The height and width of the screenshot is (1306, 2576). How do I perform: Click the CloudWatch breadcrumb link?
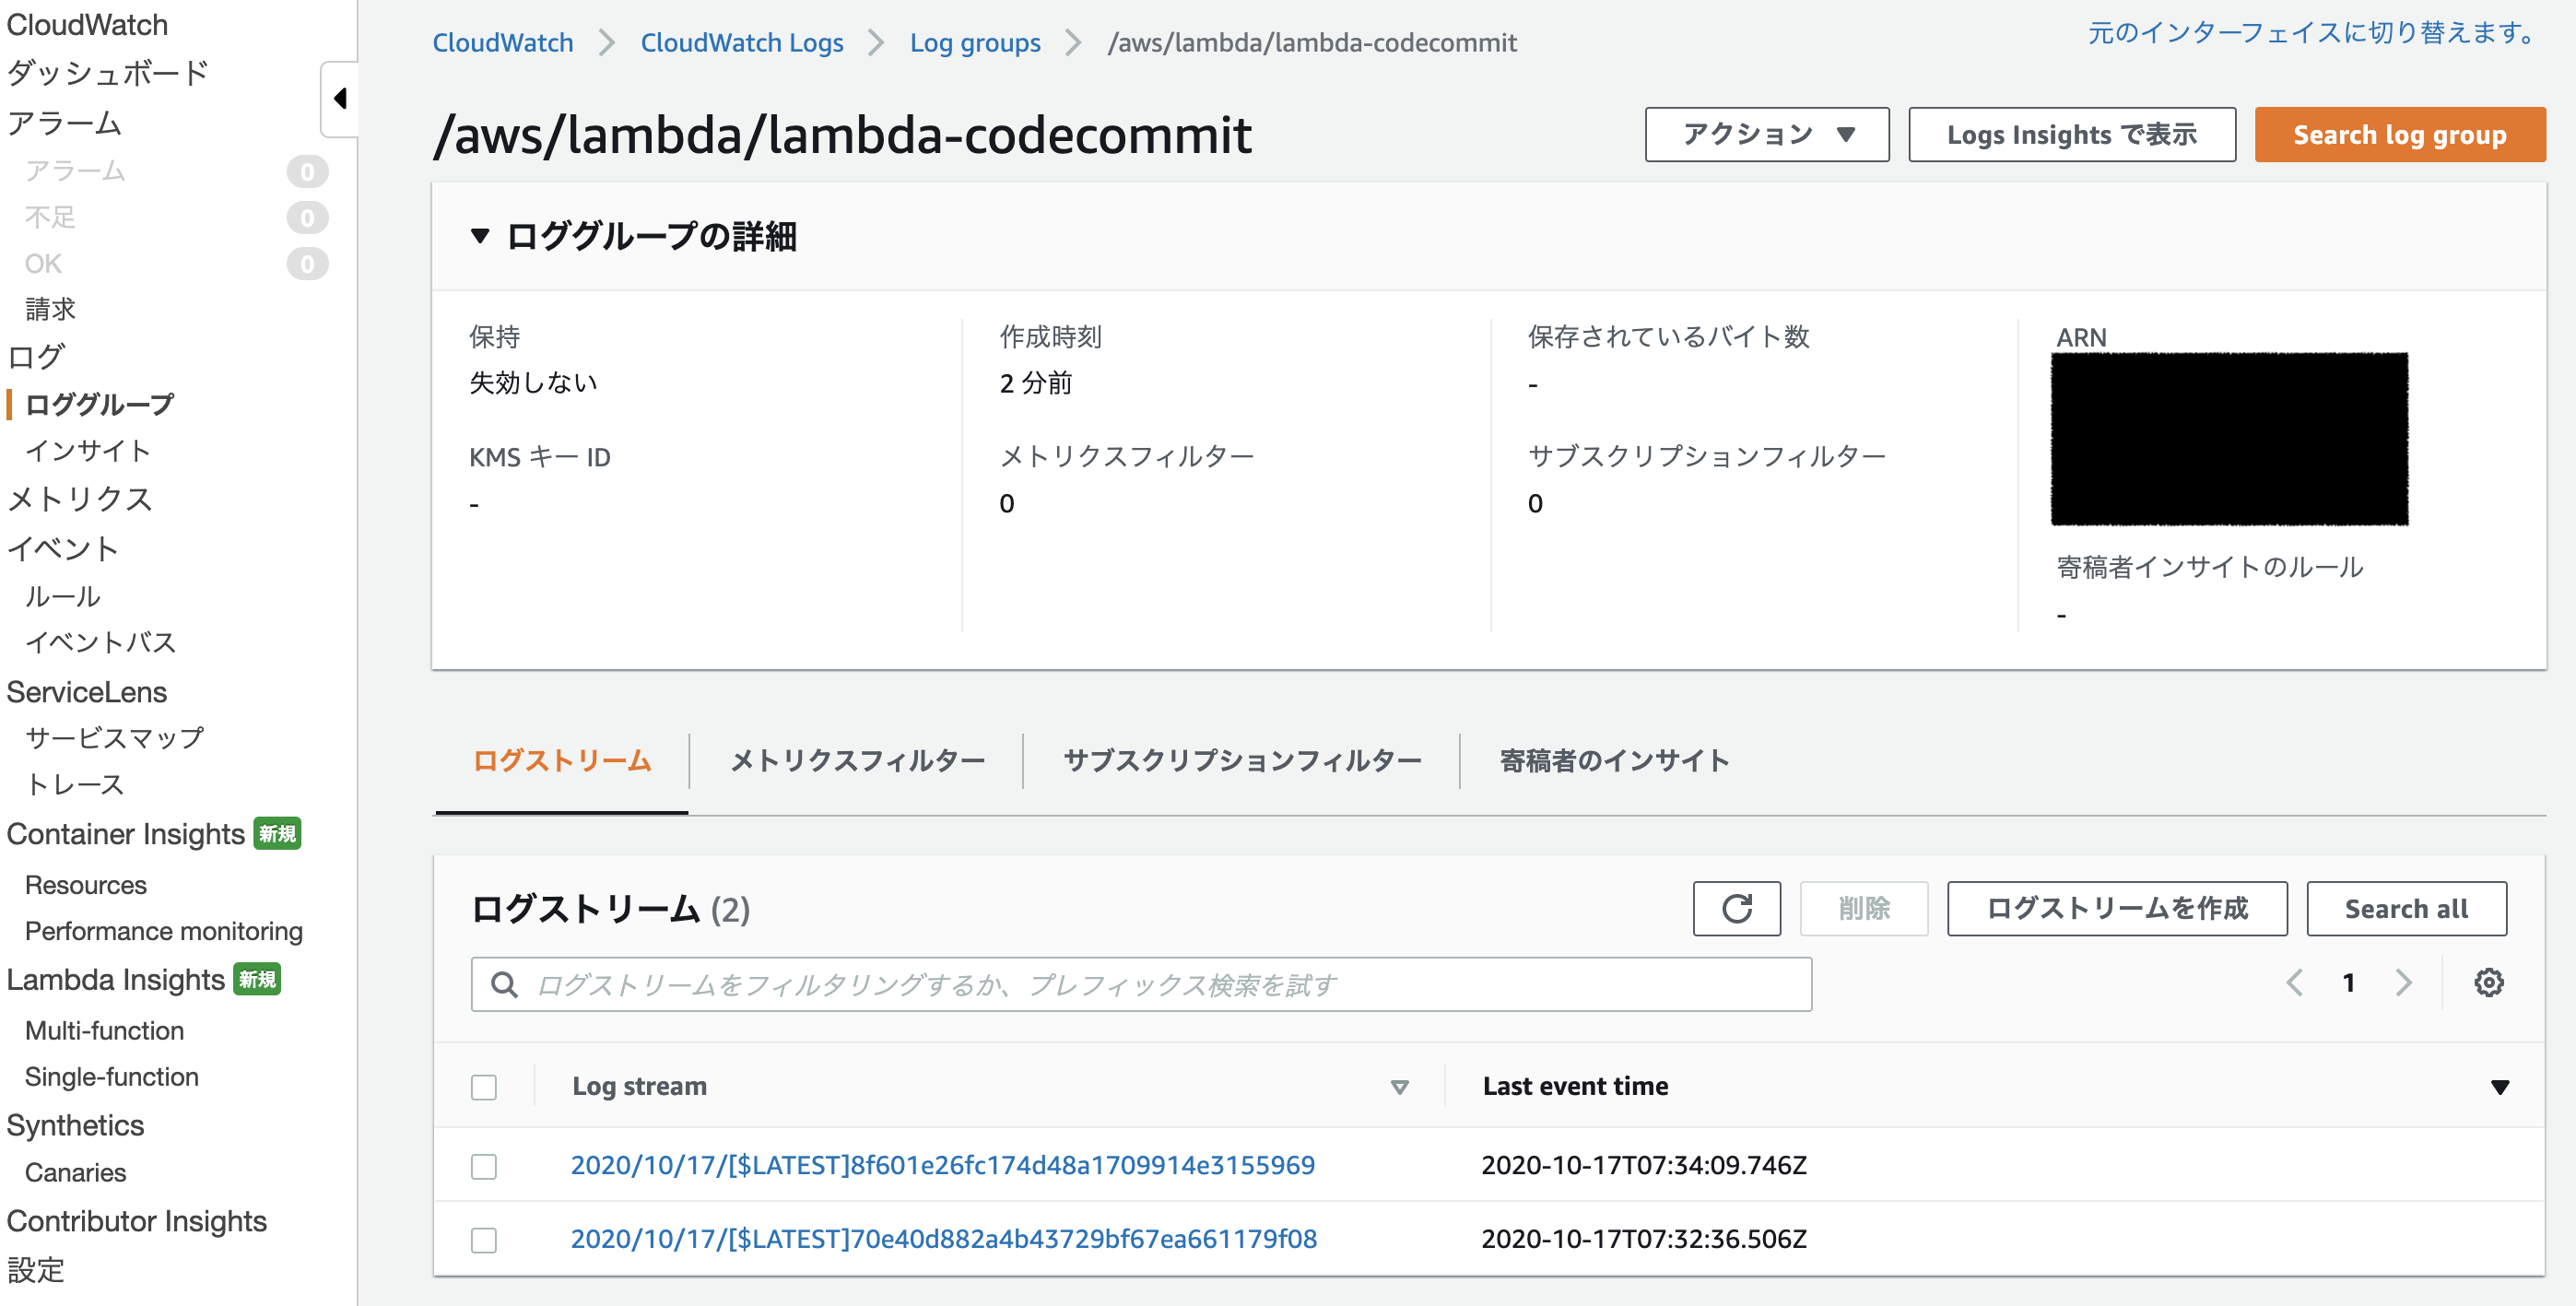[503, 43]
